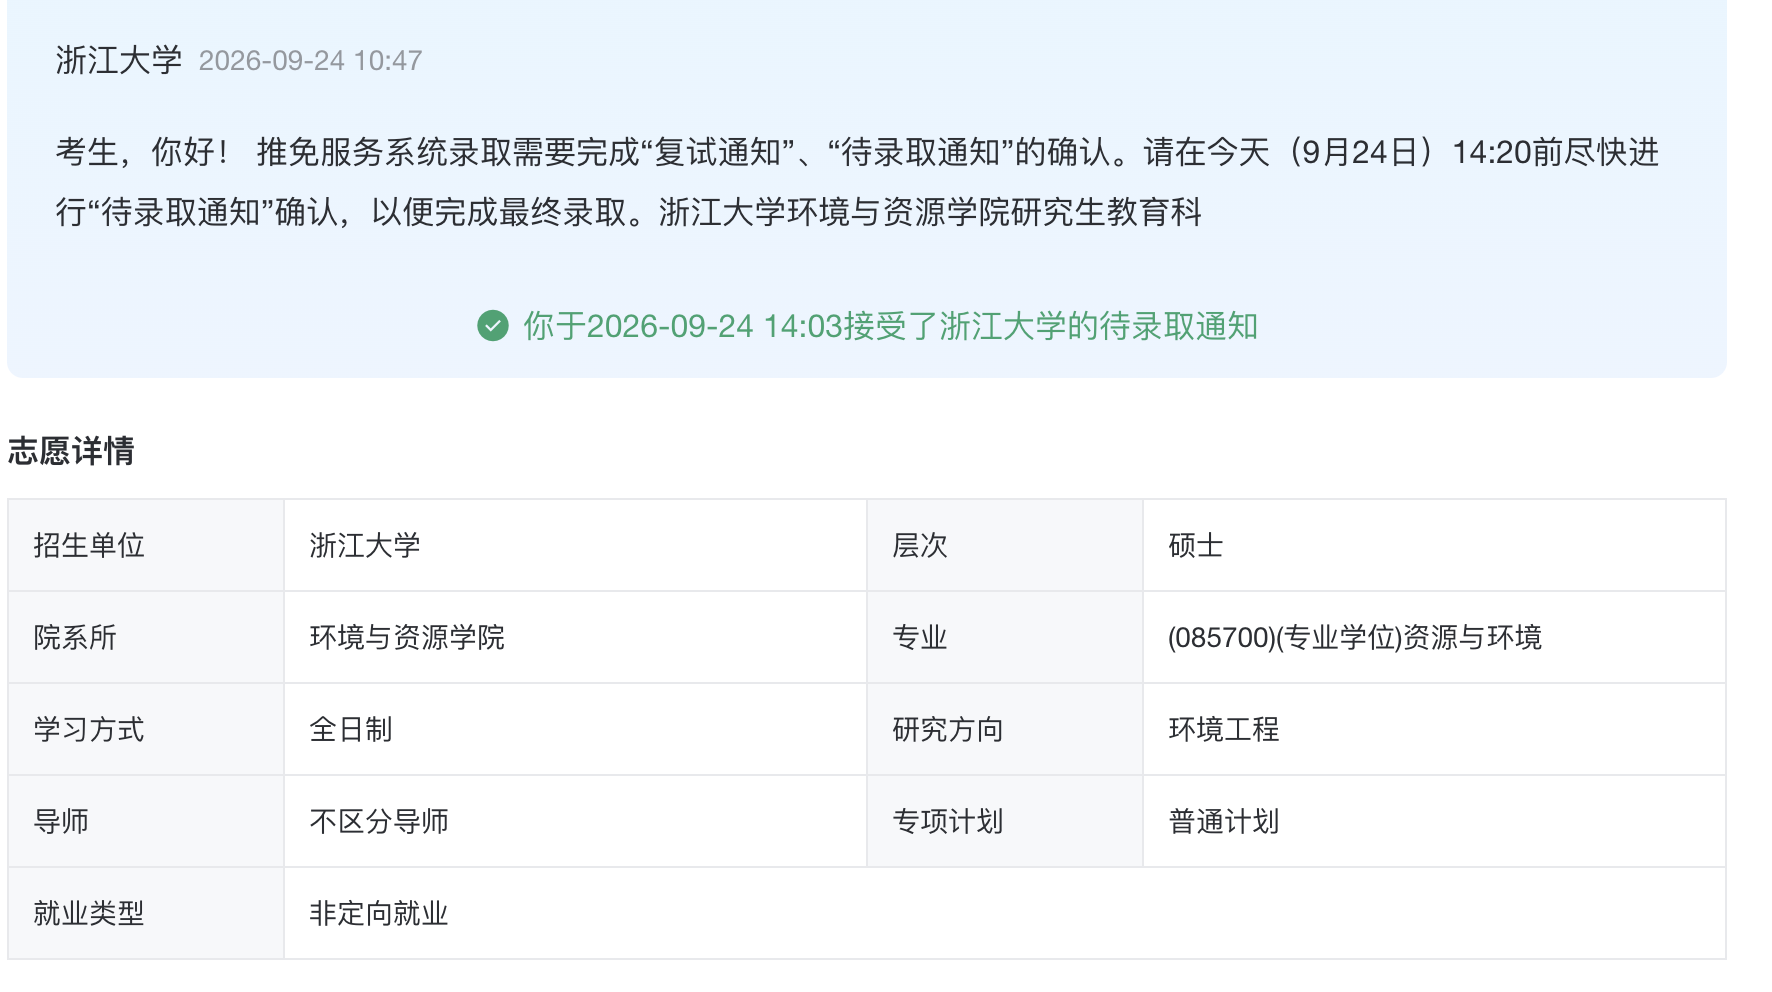Click the 环境与资源学院 value cell
This screenshot has height=992, width=1772.
pos(575,637)
